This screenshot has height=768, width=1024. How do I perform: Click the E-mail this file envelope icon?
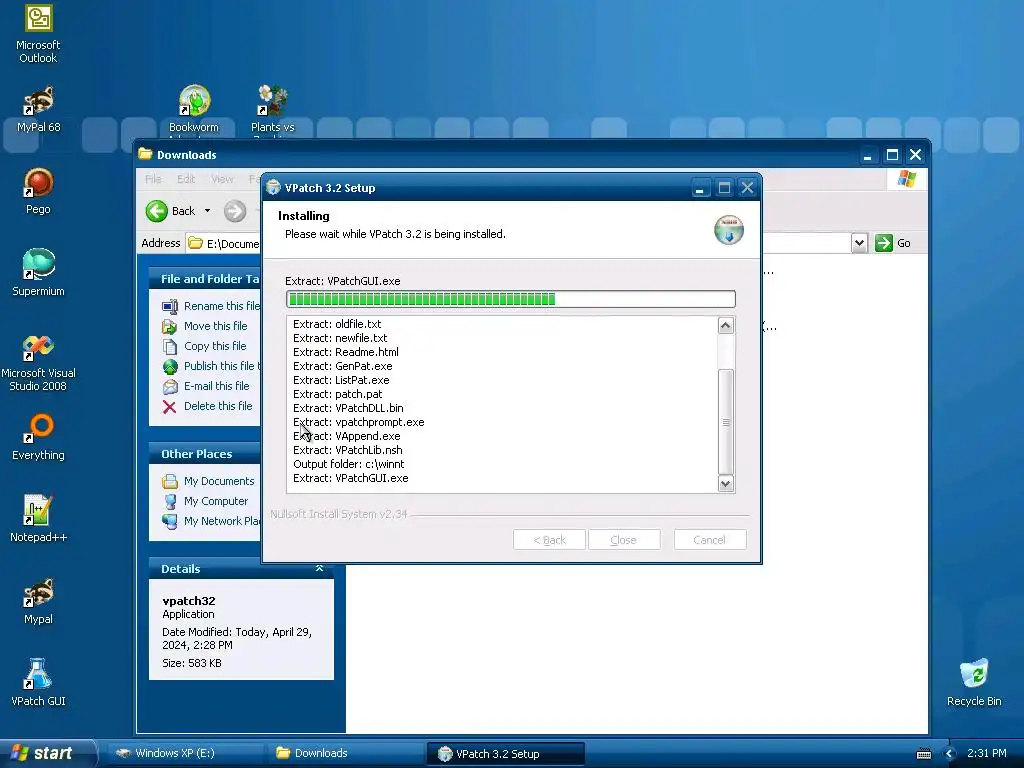pyautogui.click(x=170, y=387)
